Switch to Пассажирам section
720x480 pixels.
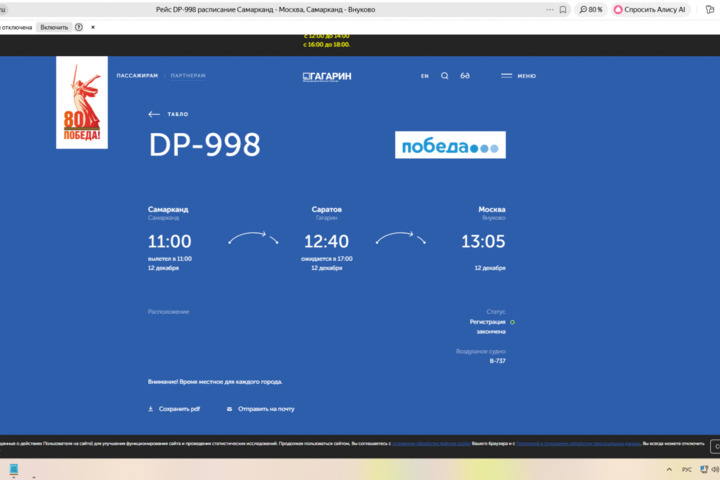coord(137,76)
